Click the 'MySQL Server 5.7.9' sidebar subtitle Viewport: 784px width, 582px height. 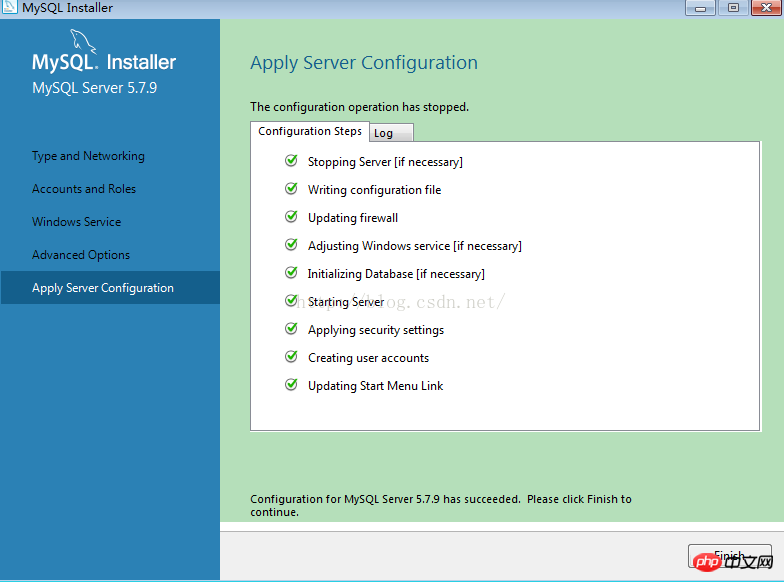point(94,88)
